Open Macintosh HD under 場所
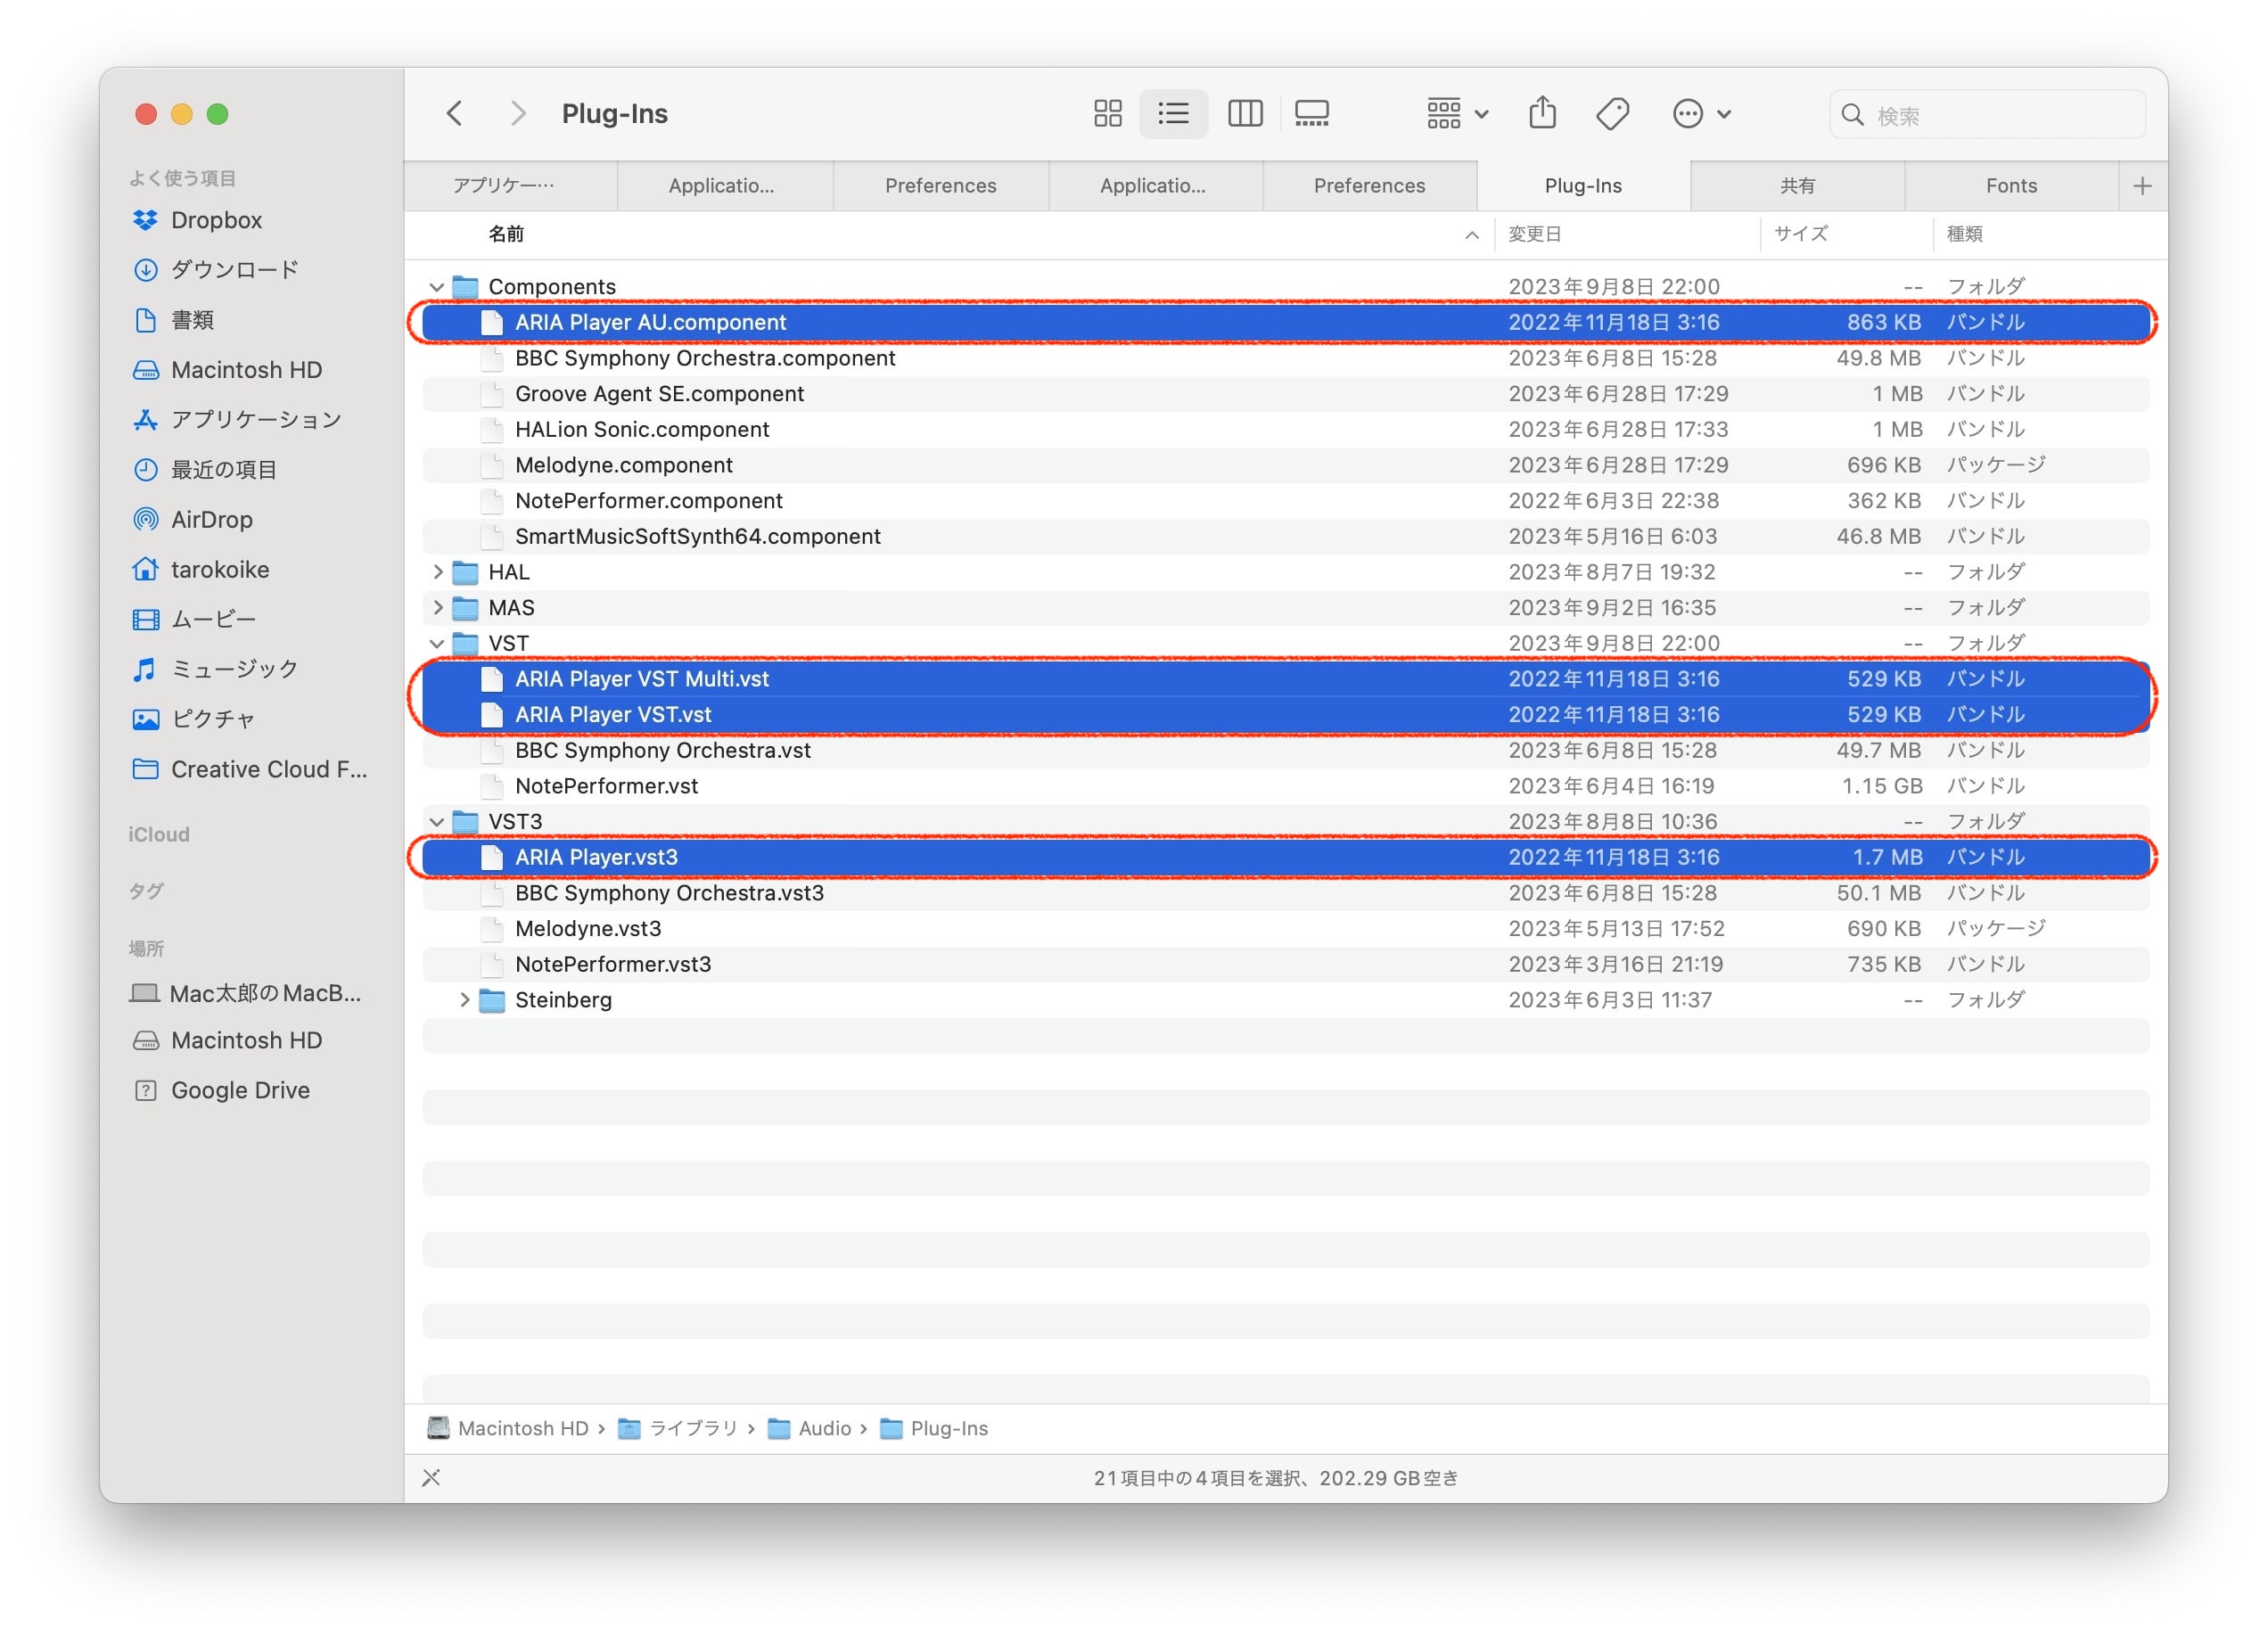The width and height of the screenshot is (2268, 1635). click(227, 1041)
